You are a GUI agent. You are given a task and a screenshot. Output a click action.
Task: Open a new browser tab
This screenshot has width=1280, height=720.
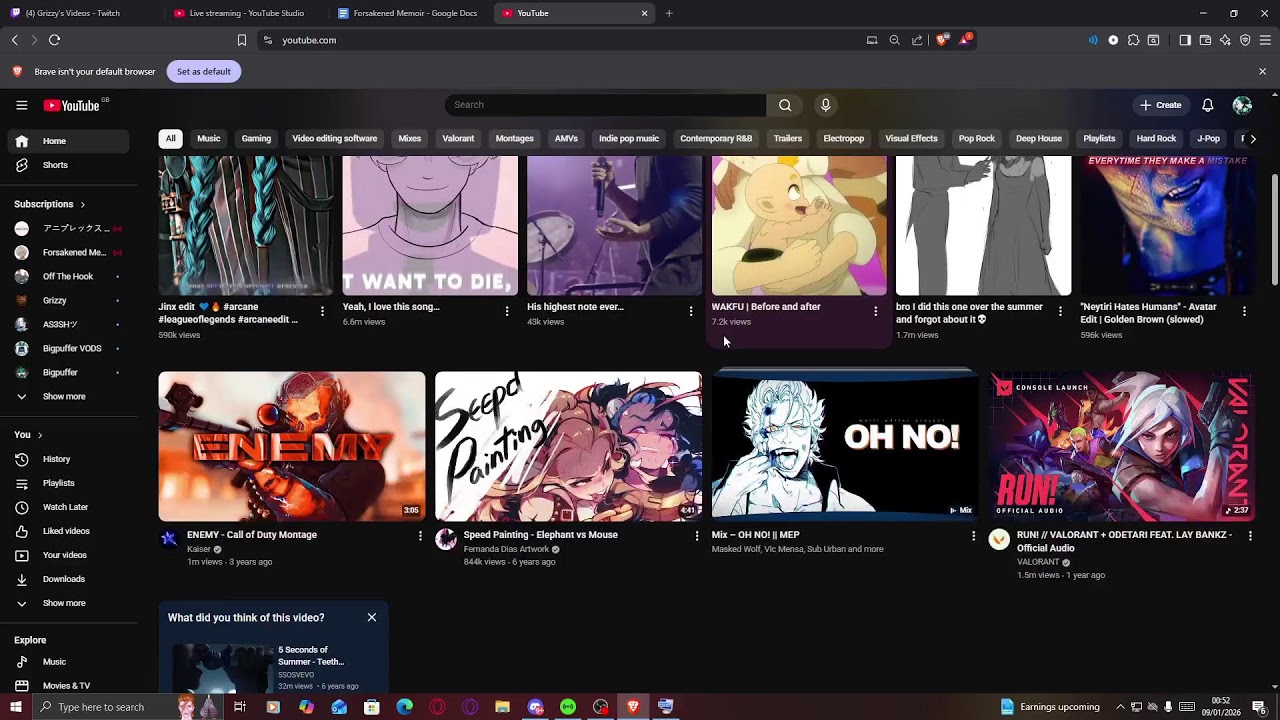coord(669,14)
